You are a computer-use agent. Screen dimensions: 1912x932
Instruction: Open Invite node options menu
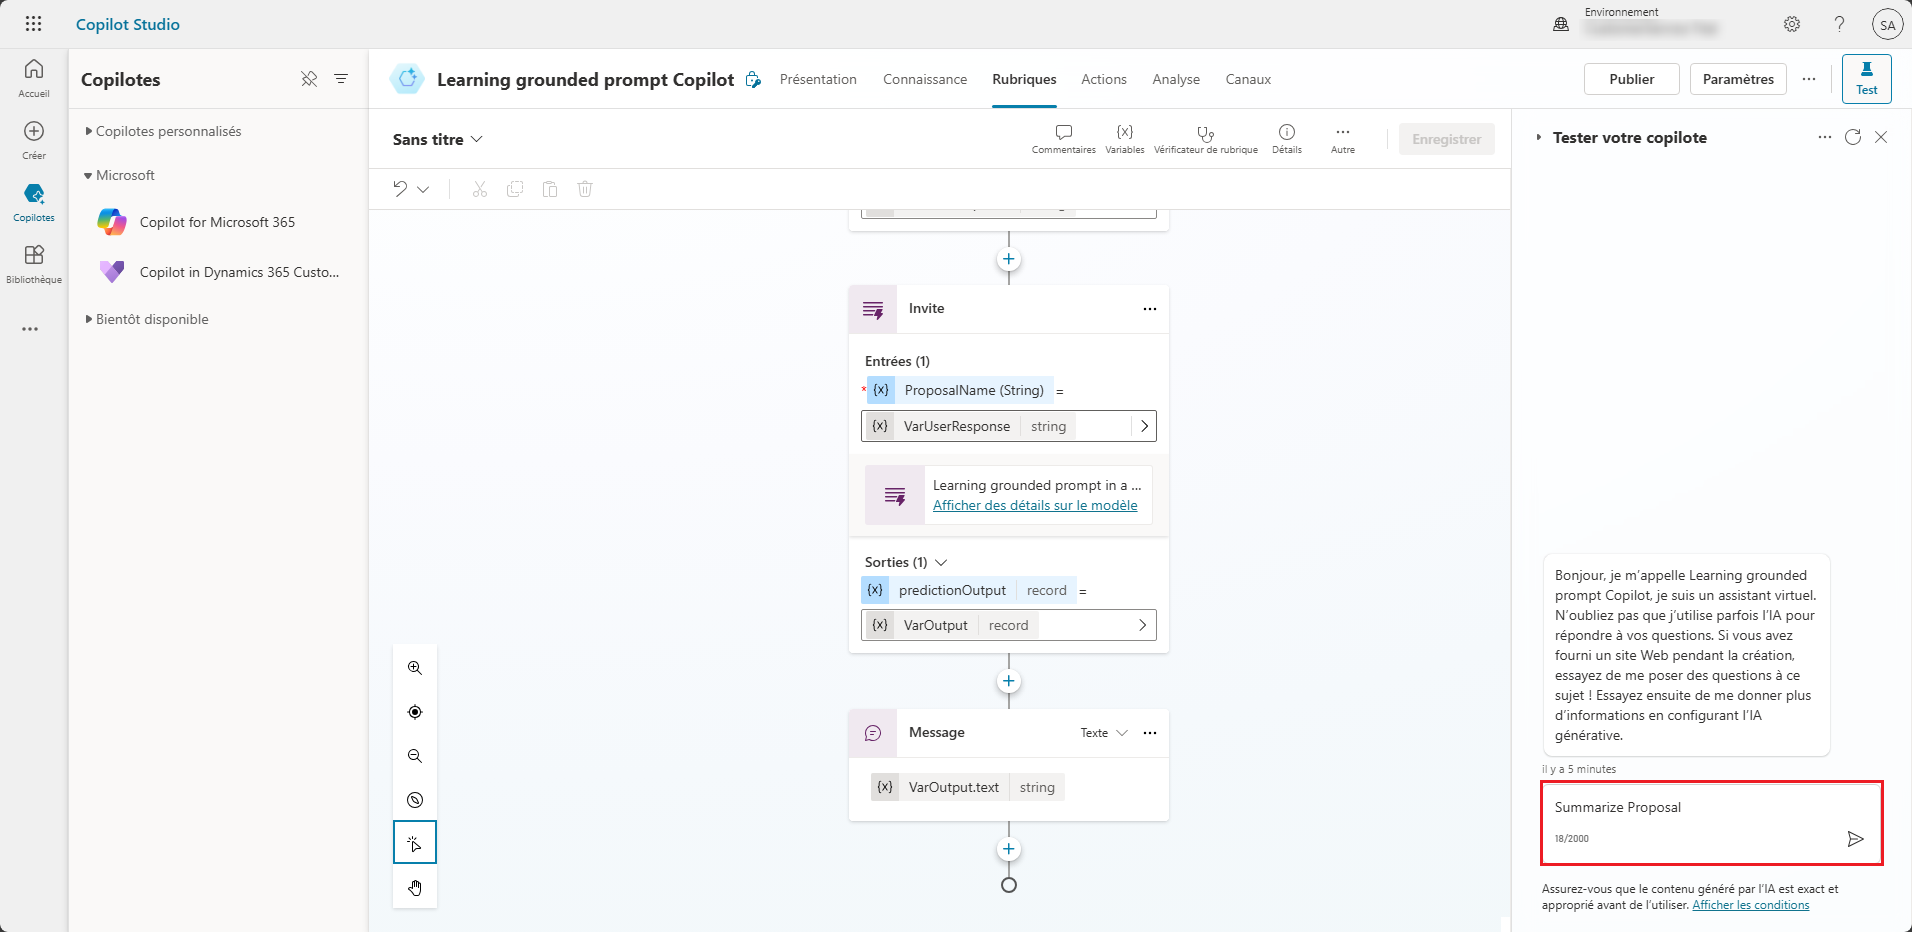(x=1150, y=309)
